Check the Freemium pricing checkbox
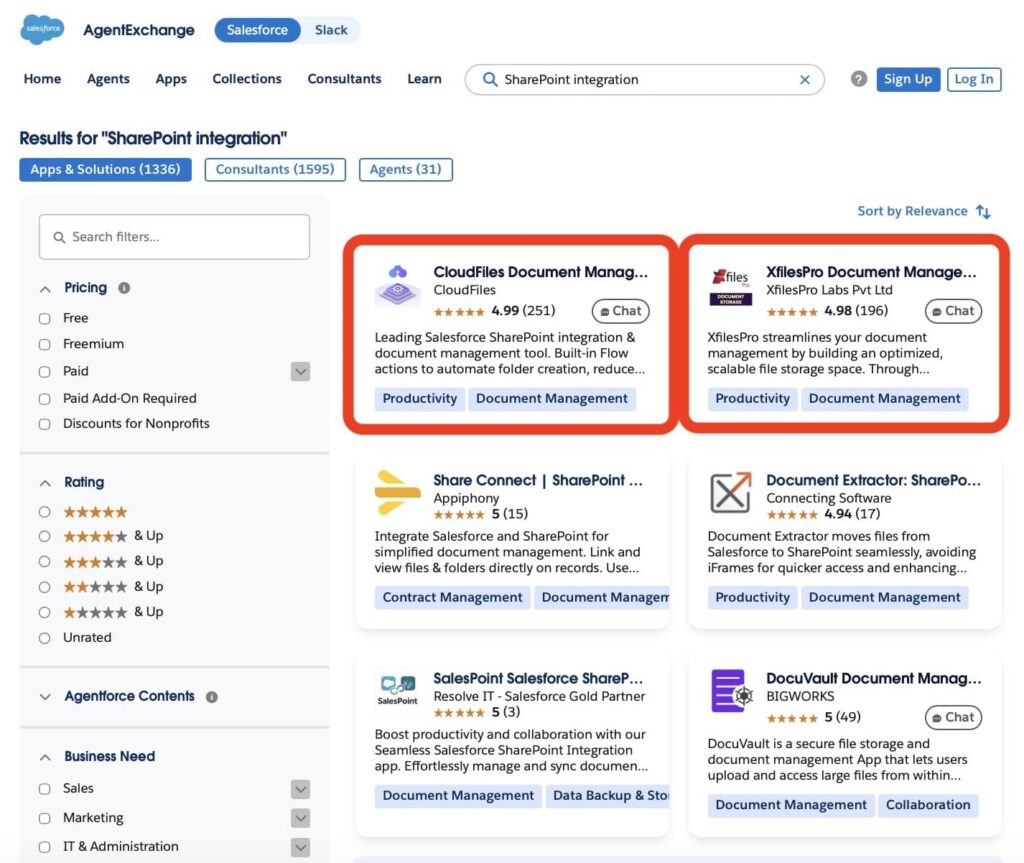Image resolution: width=1024 pixels, height=863 pixels. pyautogui.click(x=44, y=344)
